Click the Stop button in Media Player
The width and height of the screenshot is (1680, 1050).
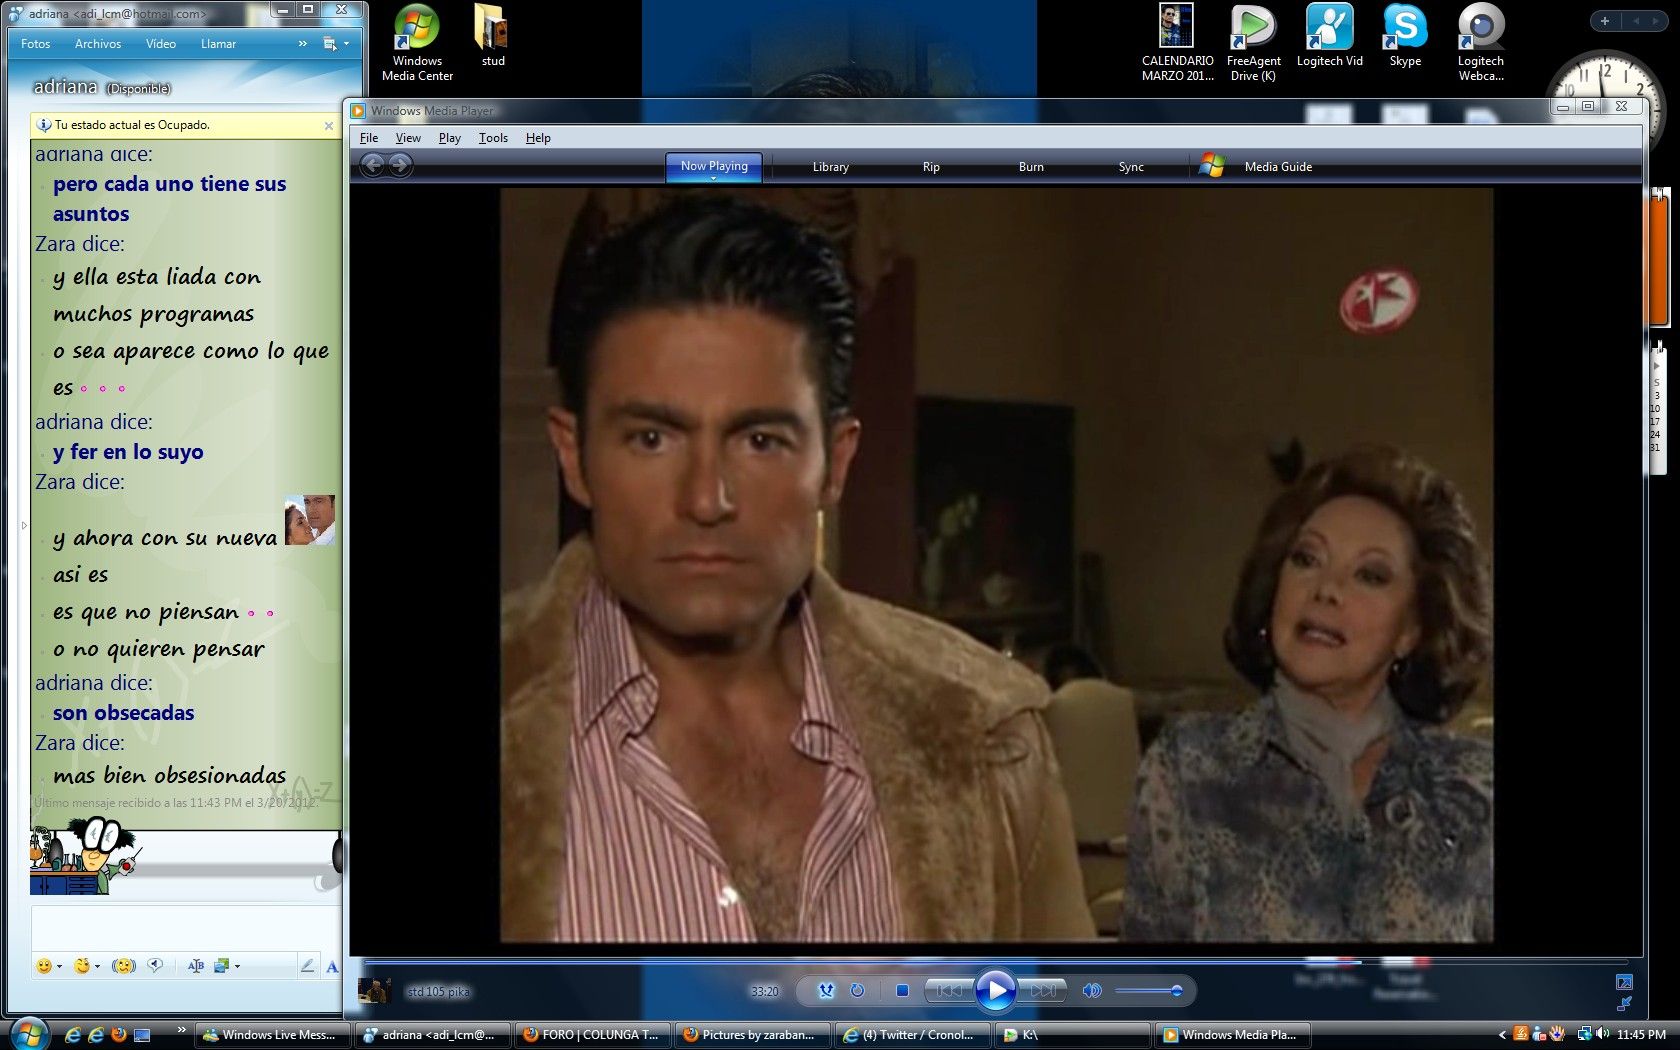click(902, 991)
